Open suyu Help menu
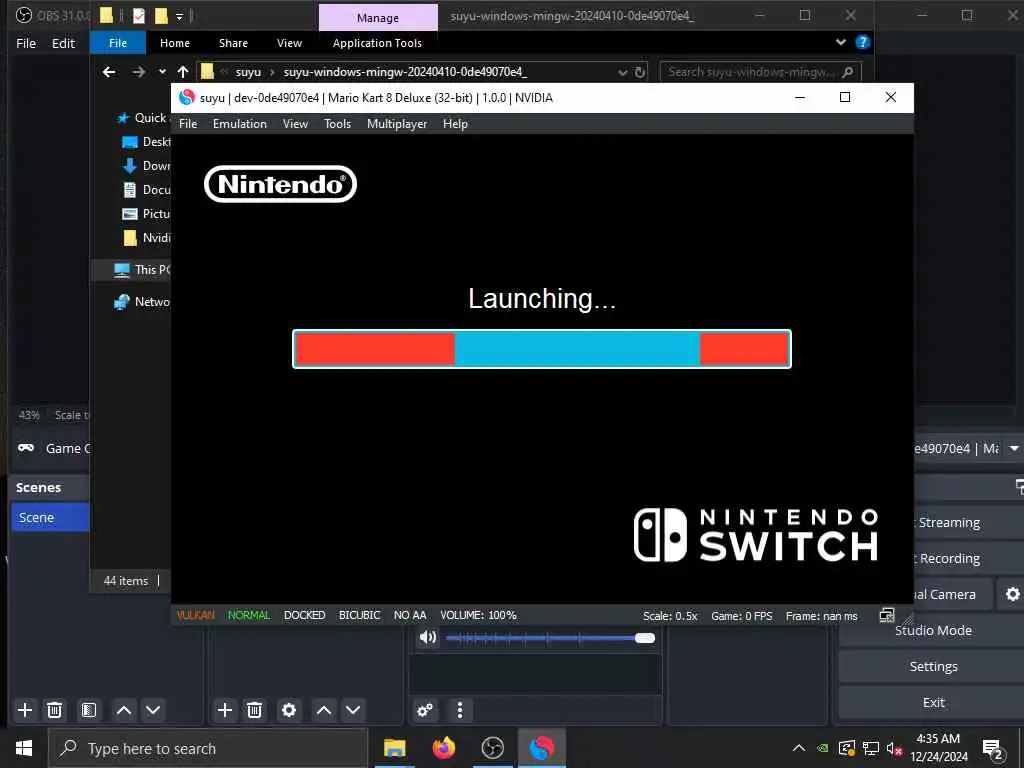1024x768 pixels. [x=455, y=124]
